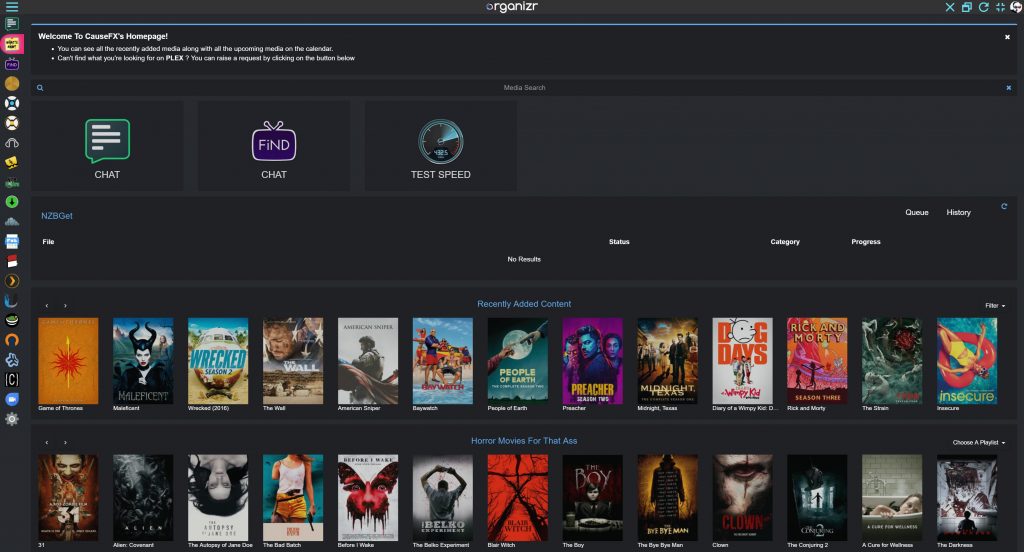Open The Strain poster
This screenshot has width=1024, height=552.
click(892, 361)
